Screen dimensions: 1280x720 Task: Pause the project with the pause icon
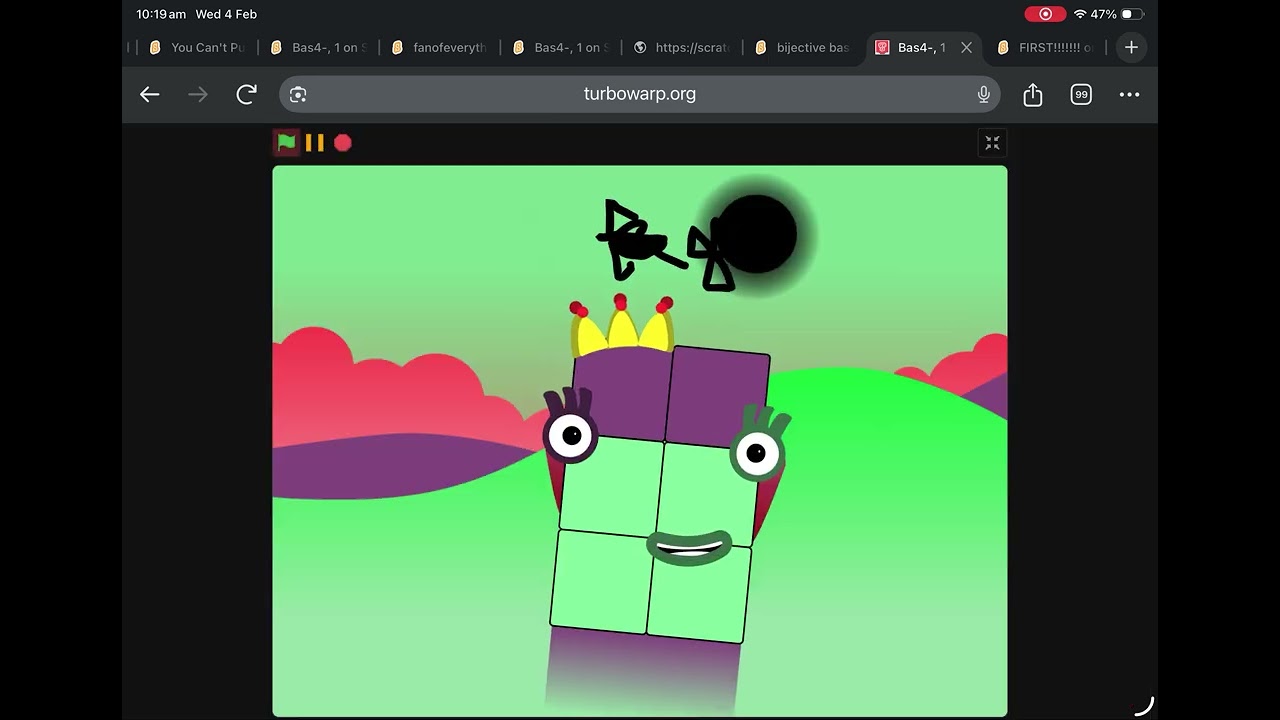pos(315,143)
